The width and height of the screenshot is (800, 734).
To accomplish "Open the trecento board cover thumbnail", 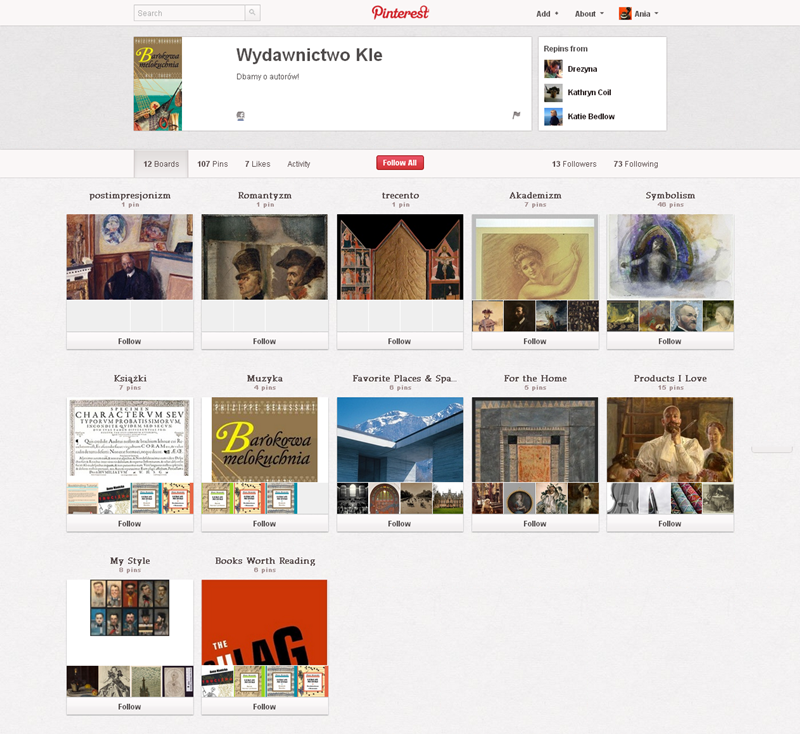I will click(400, 257).
